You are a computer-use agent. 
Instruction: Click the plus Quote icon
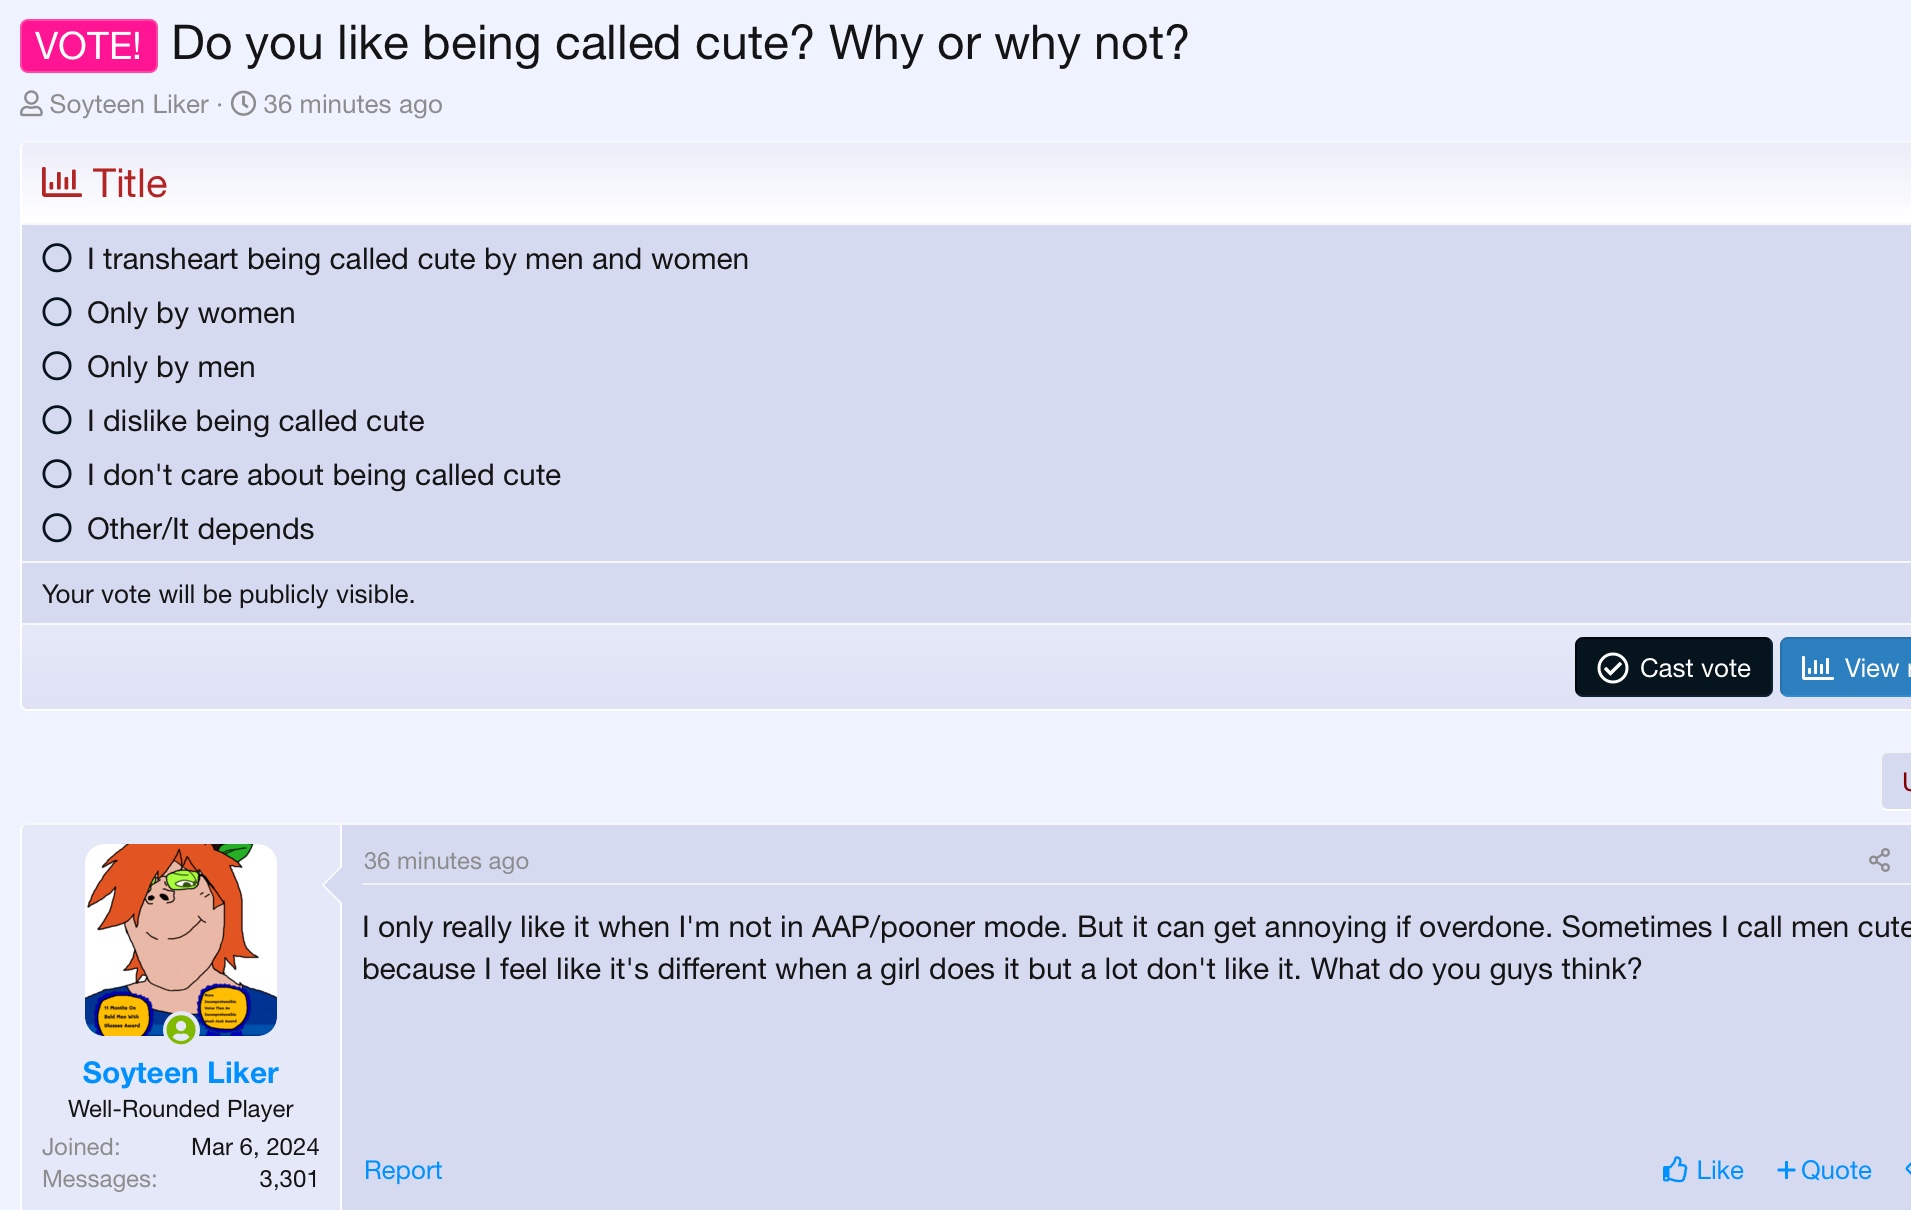(1786, 1170)
